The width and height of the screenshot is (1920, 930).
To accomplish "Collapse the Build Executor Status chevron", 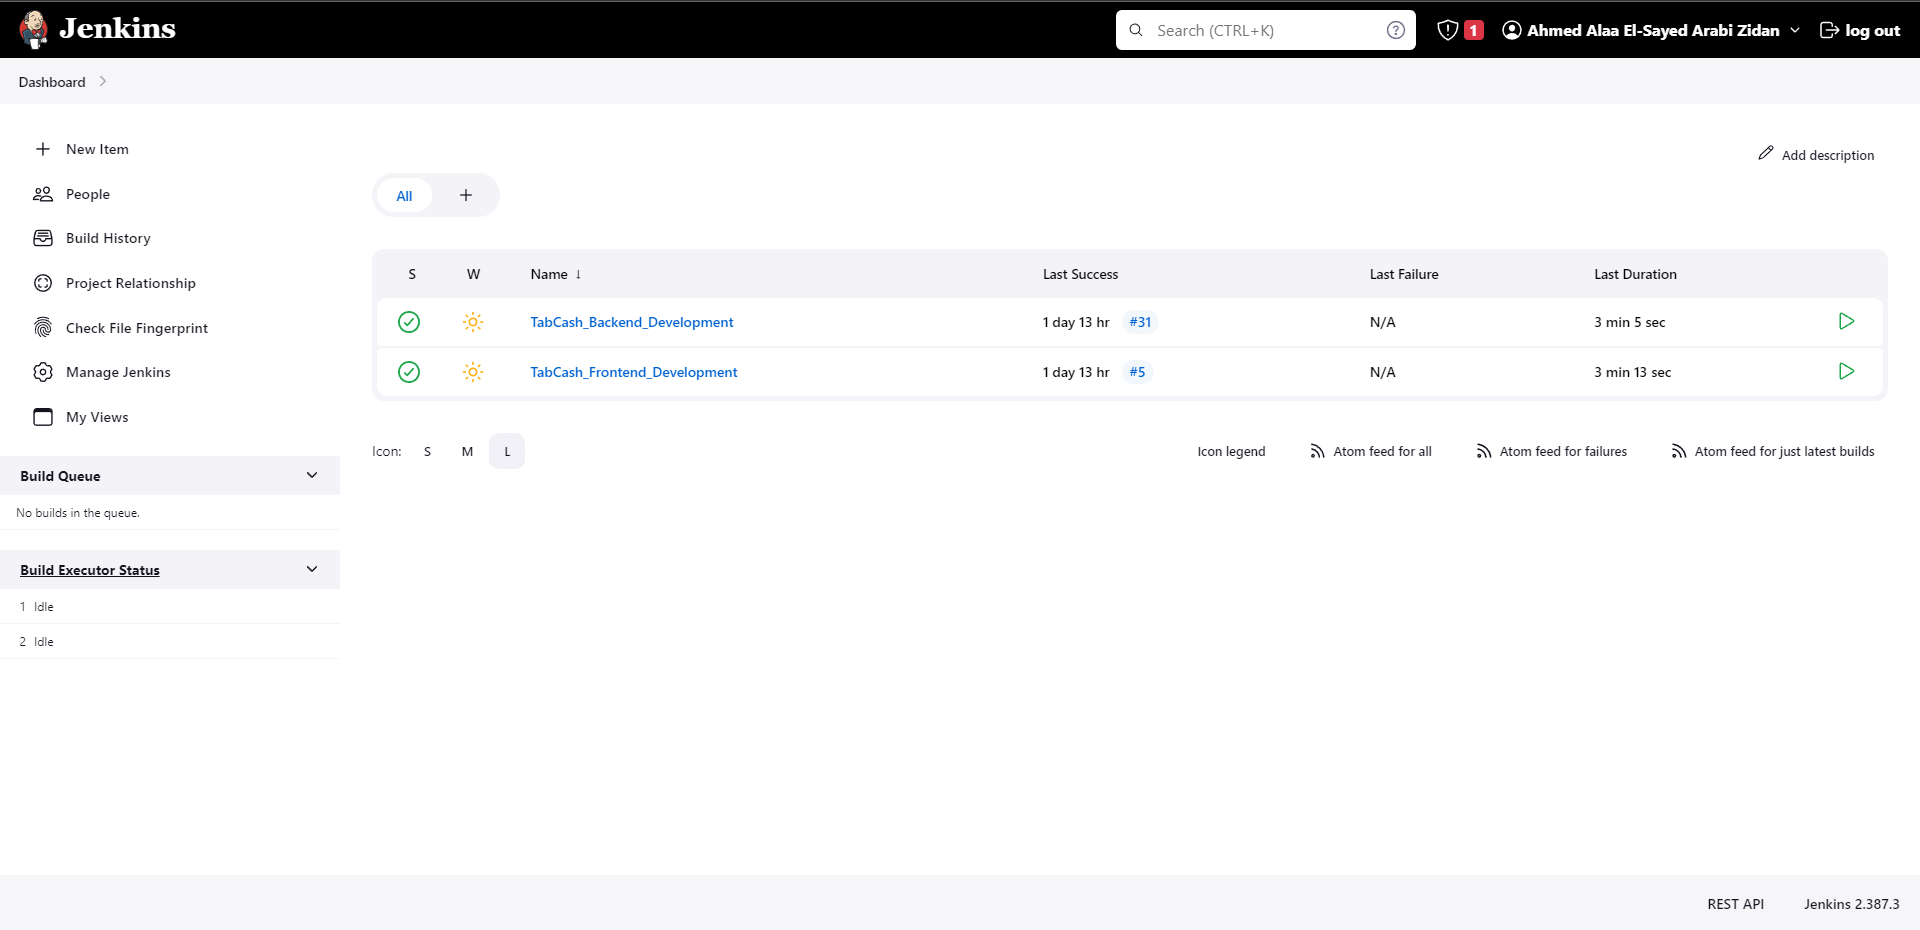I will [x=312, y=569].
